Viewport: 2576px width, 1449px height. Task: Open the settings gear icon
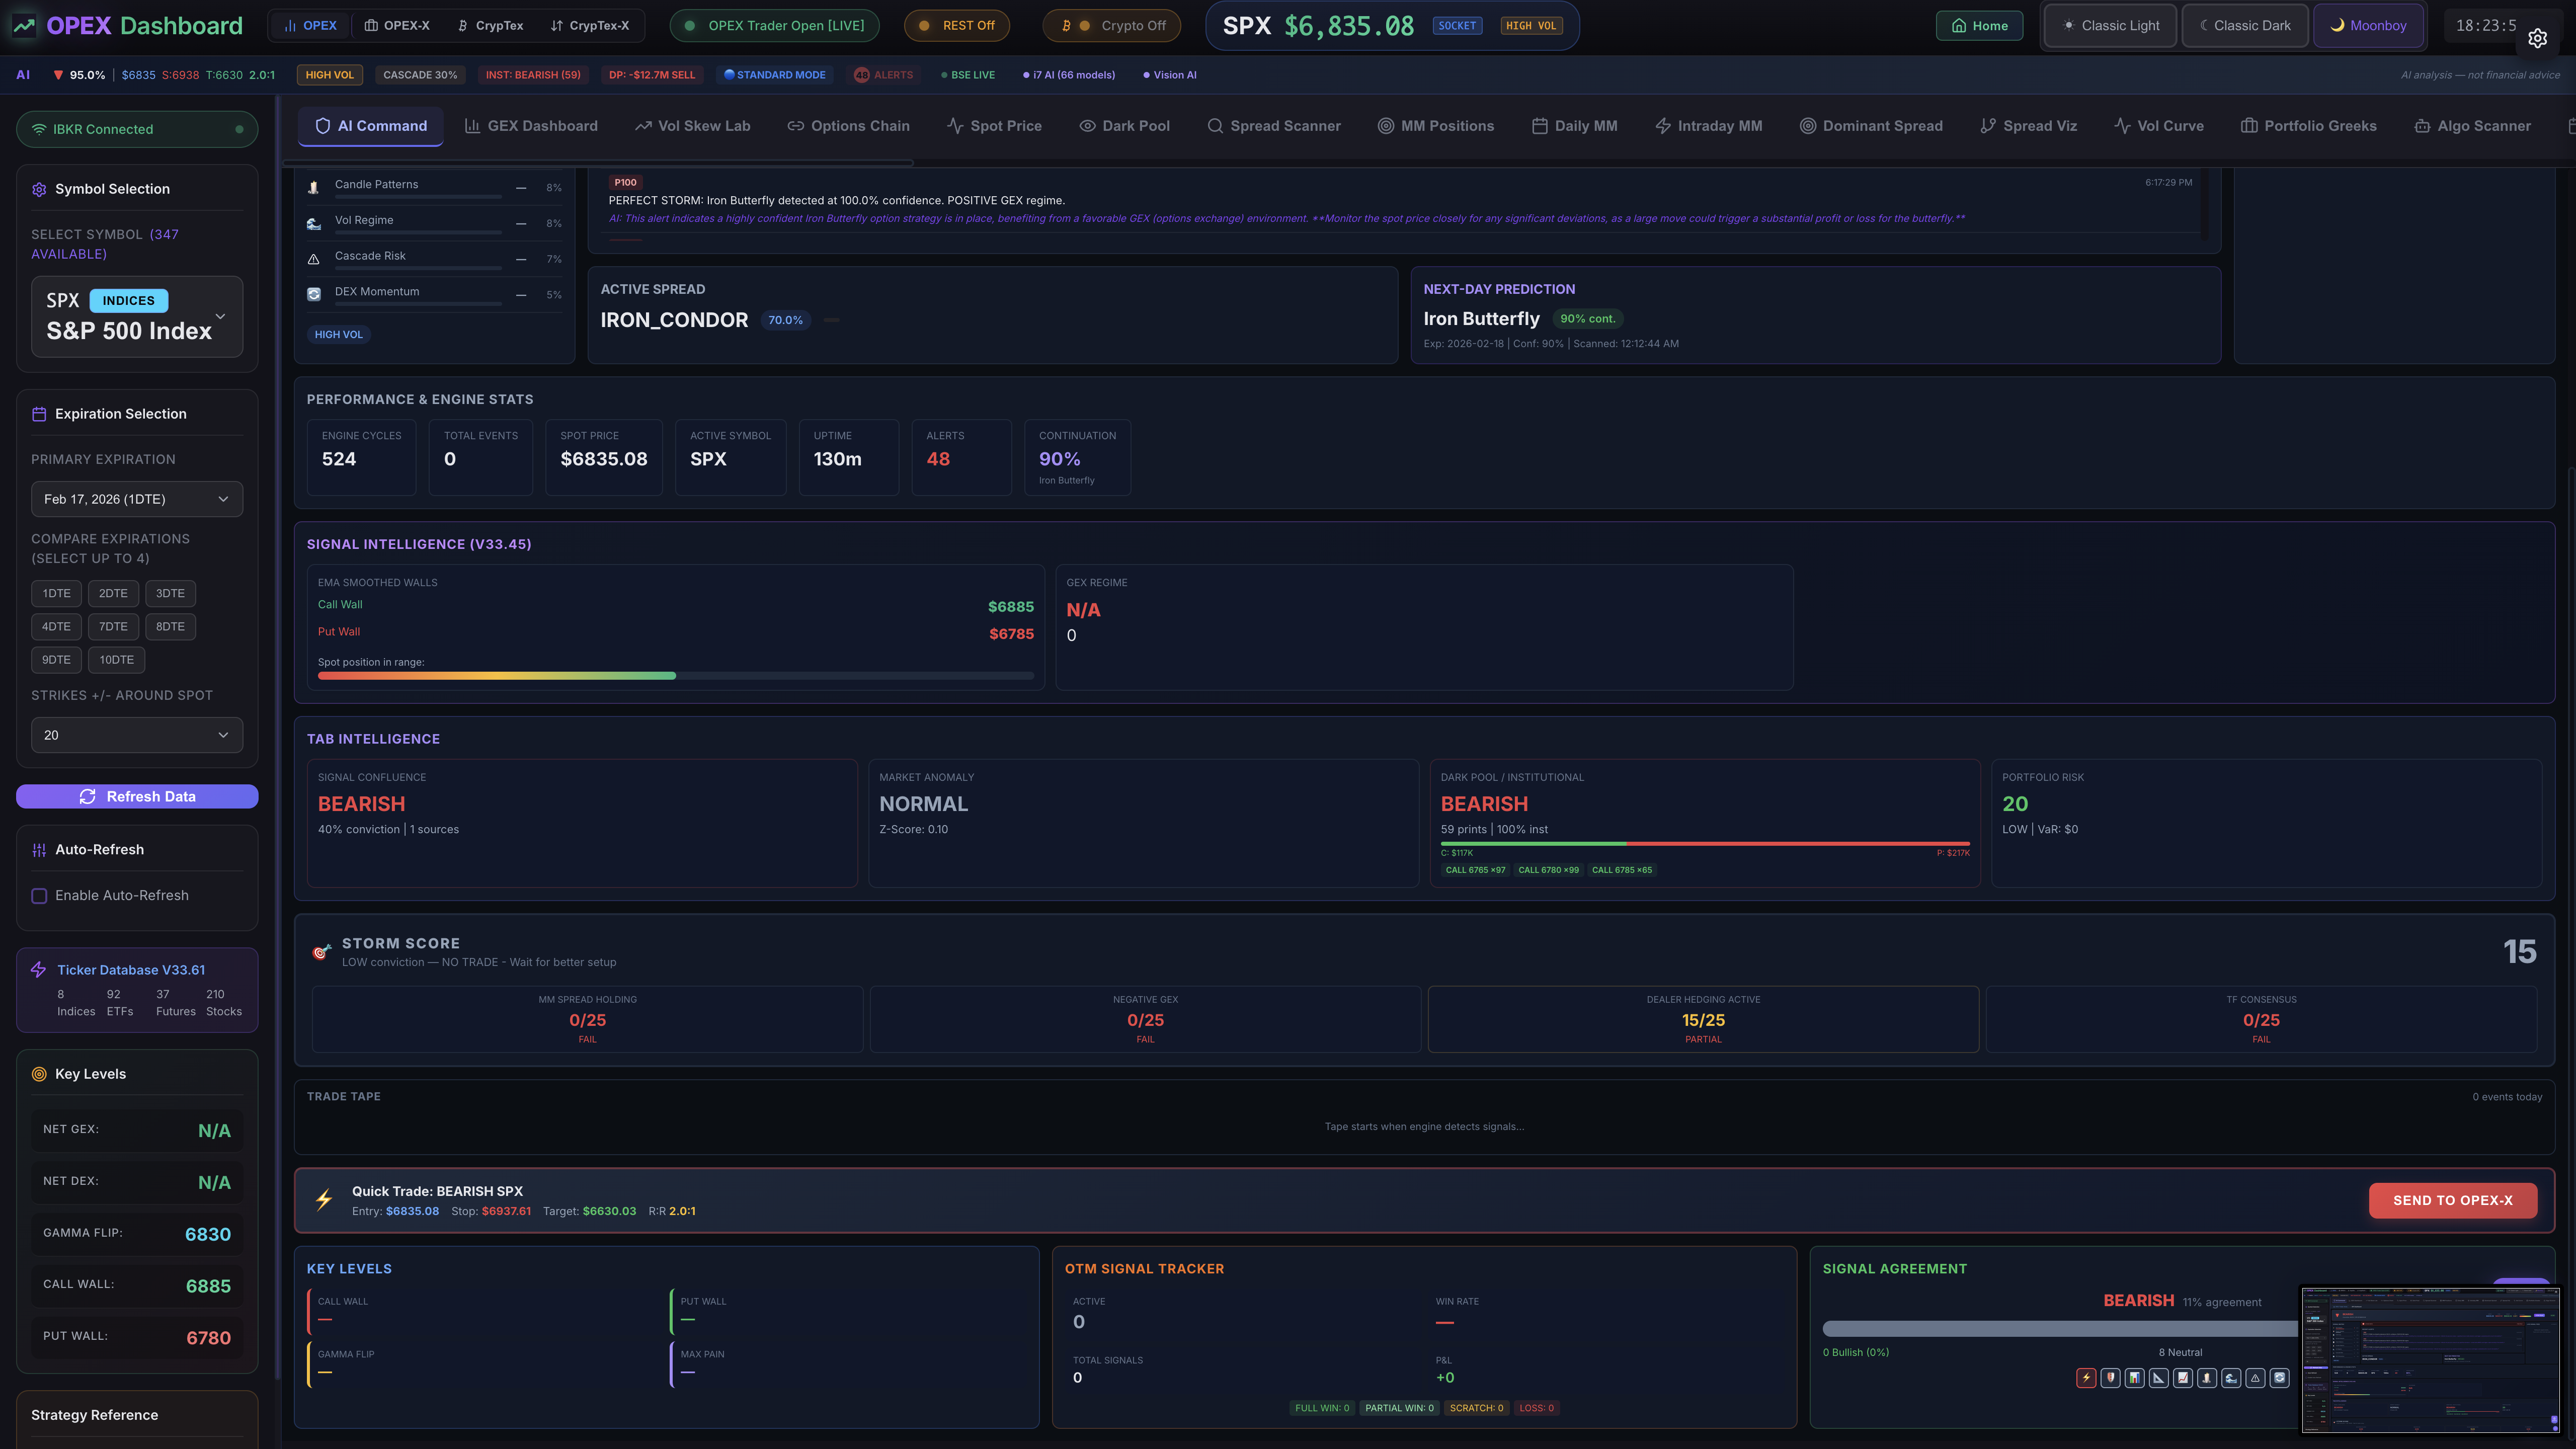point(2537,39)
